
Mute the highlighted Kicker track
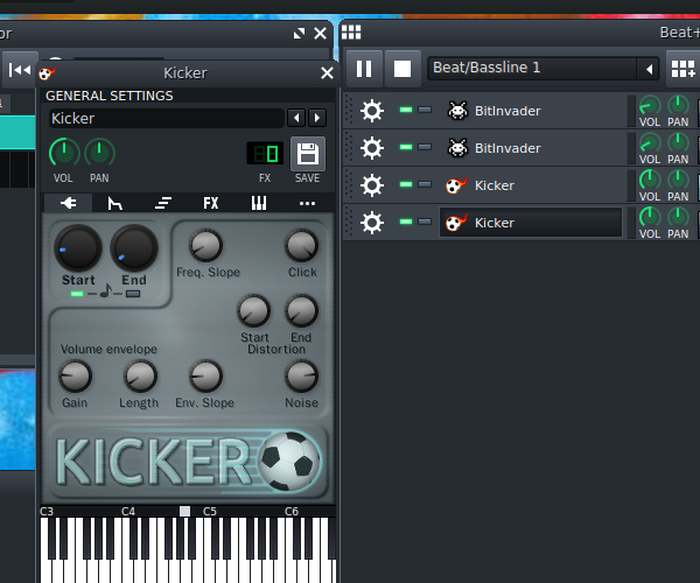pyautogui.click(x=406, y=221)
